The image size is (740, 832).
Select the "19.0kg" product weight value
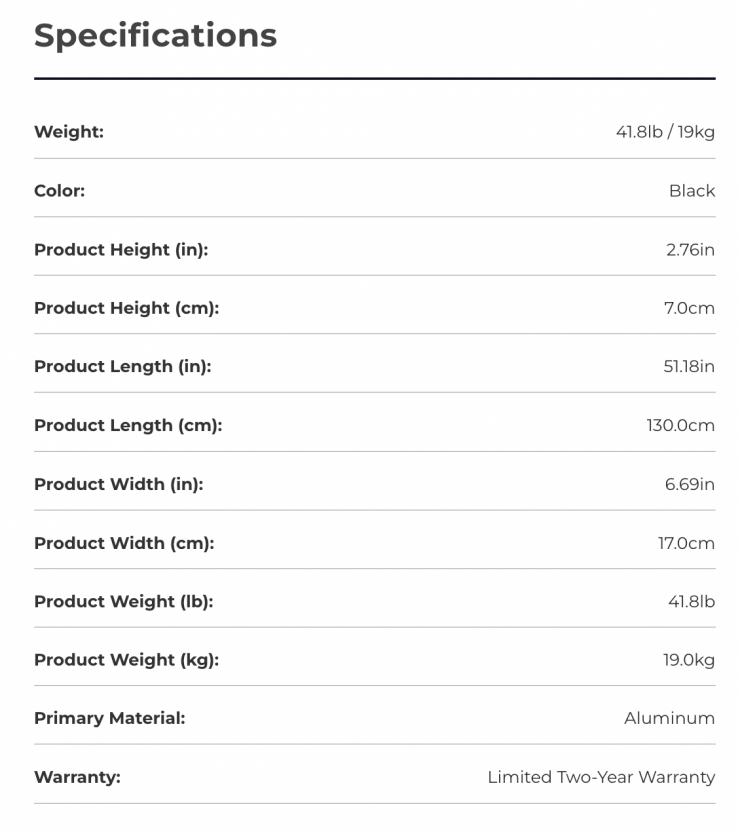688,660
